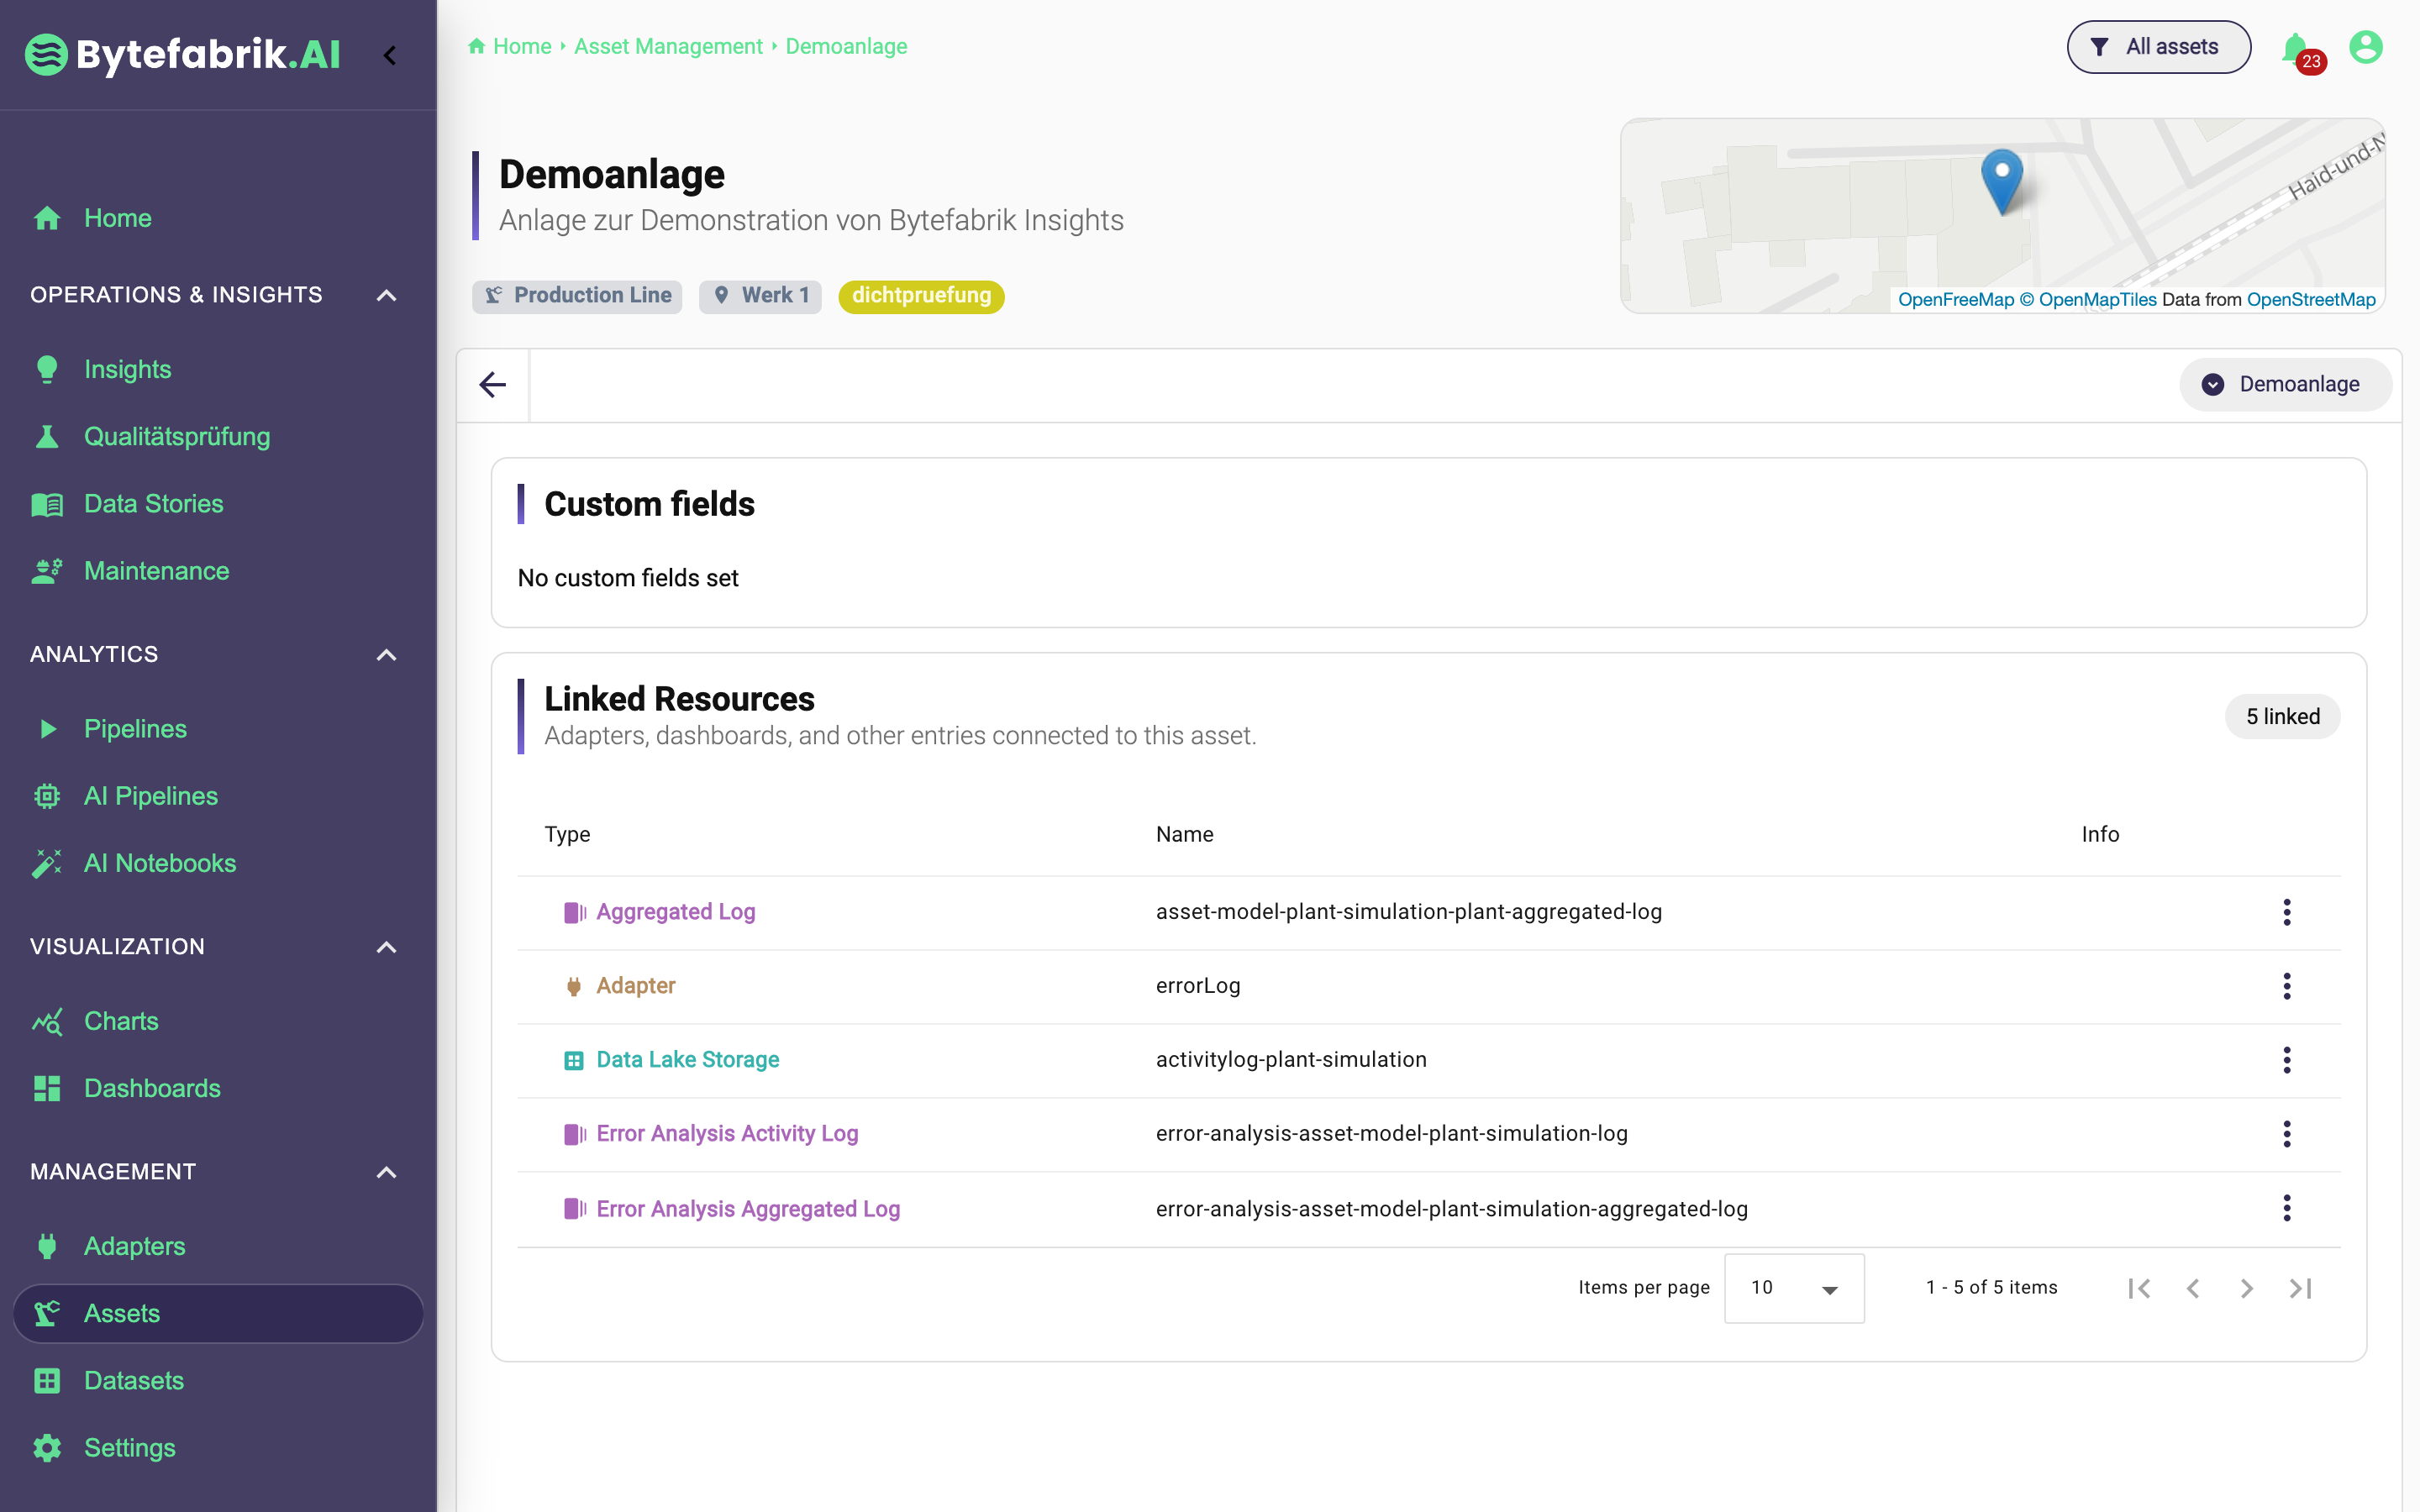Open options menu for the Aggregated Log row

point(2286,912)
